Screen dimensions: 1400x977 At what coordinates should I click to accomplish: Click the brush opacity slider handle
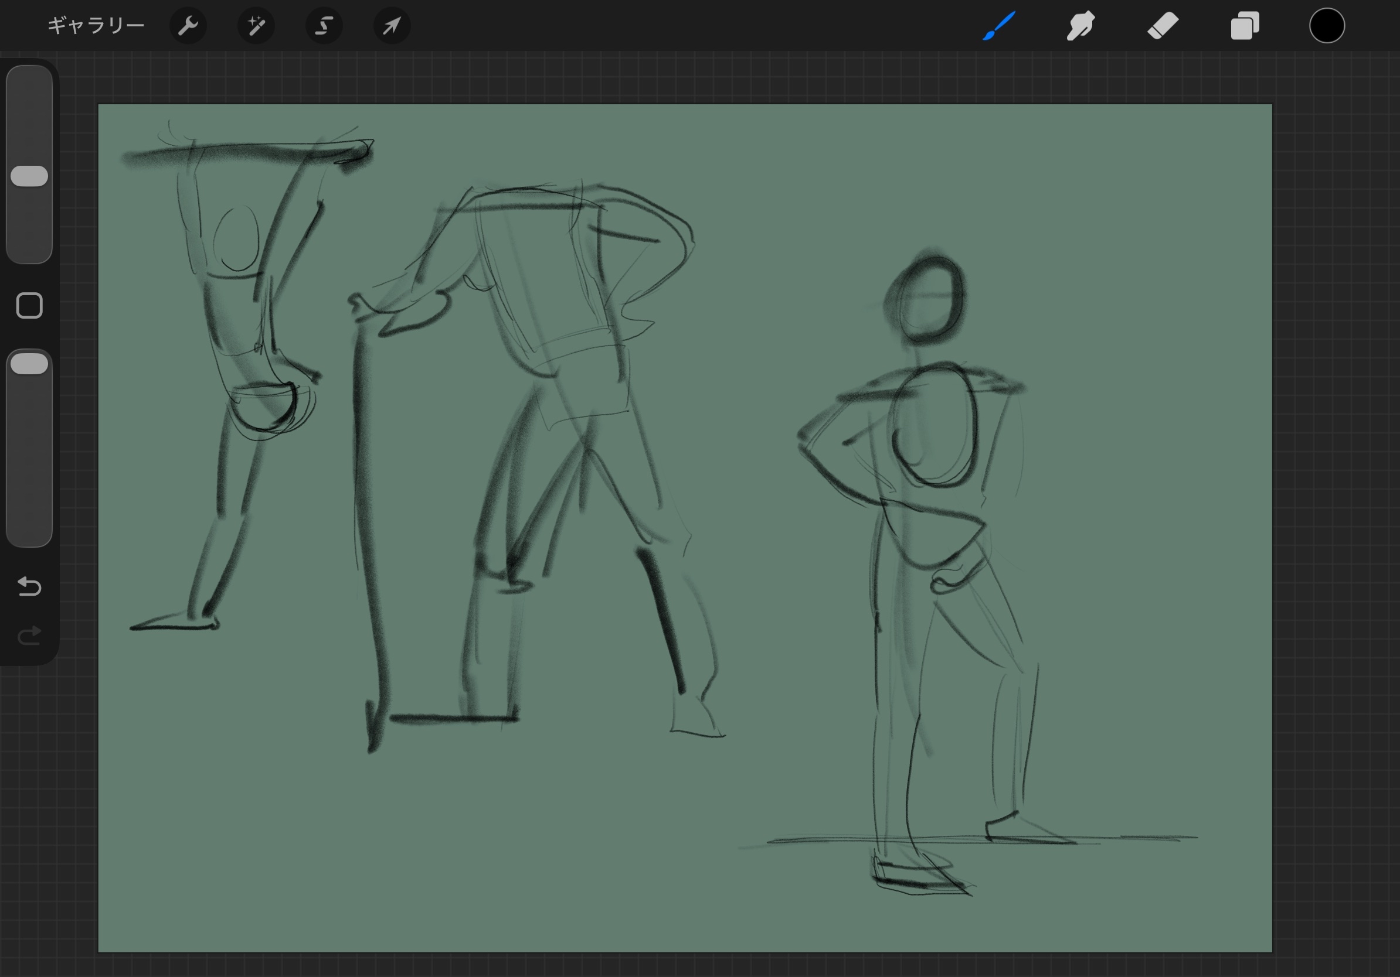(x=29, y=364)
